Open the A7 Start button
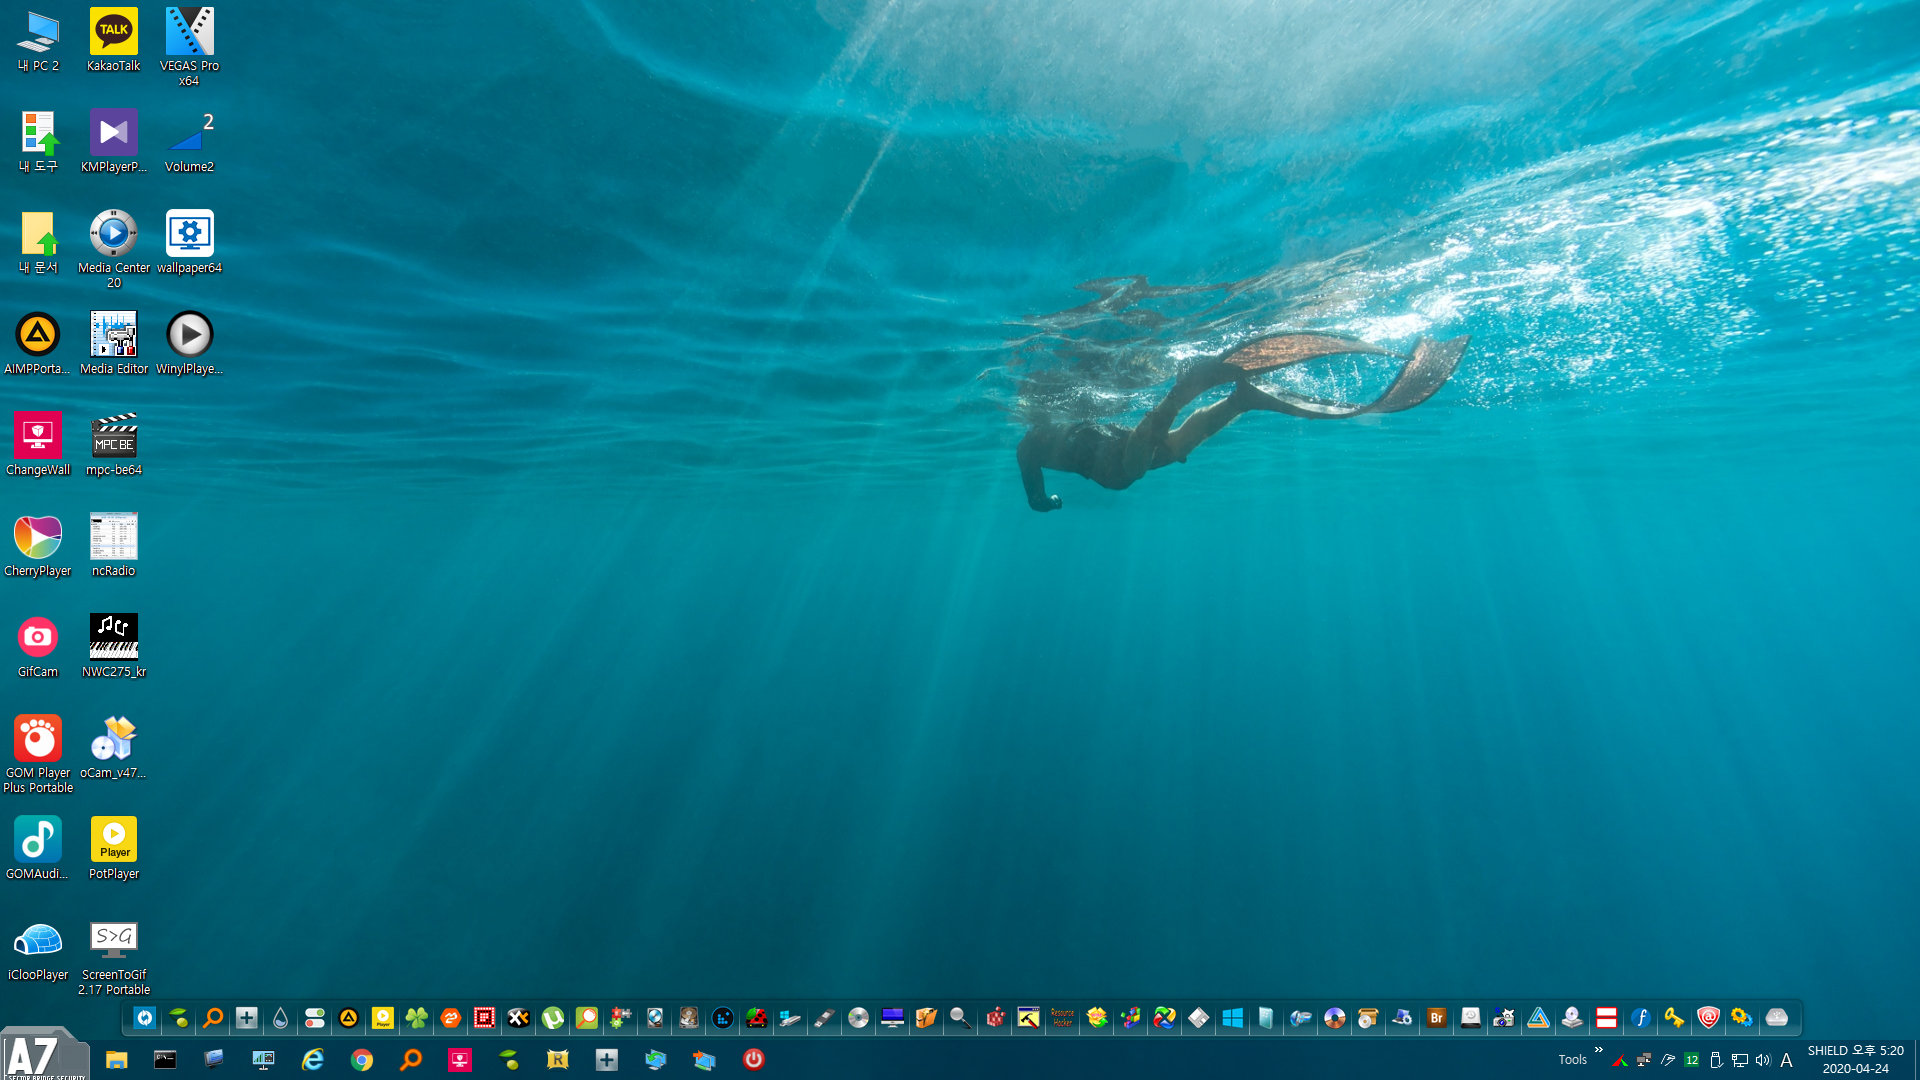This screenshot has width=1920, height=1080. coord(44,1054)
